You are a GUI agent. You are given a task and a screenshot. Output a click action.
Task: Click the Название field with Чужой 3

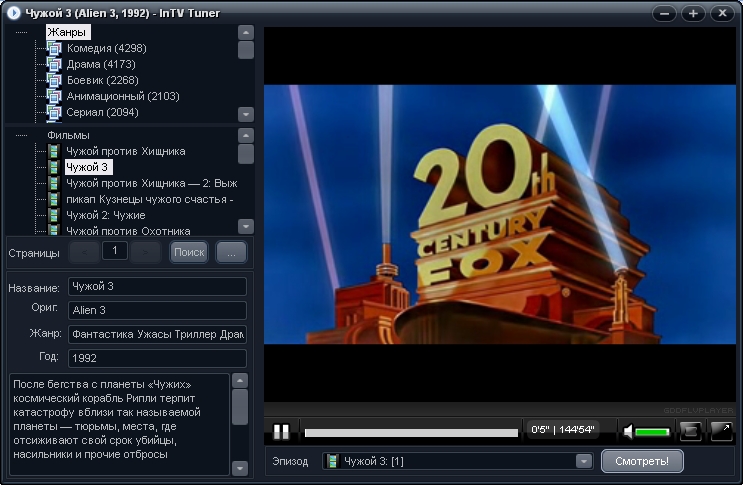click(x=157, y=287)
